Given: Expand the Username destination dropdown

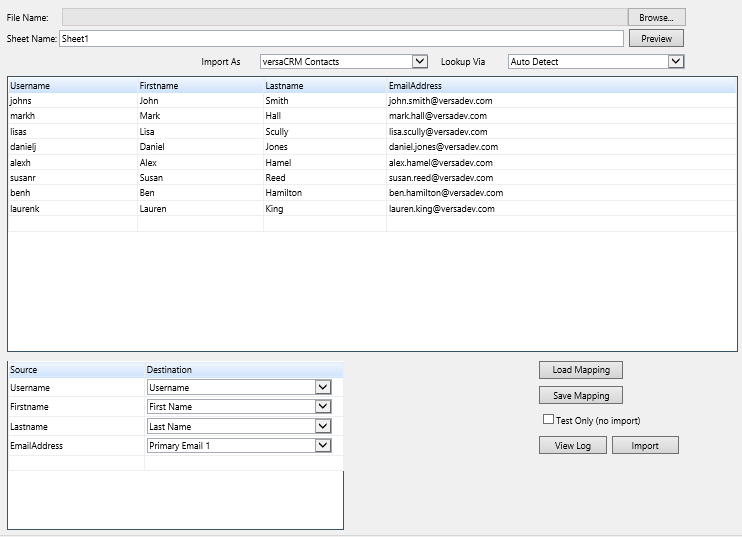Looking at the screenshot, I should pyautogui.click(x=239, y=387).
